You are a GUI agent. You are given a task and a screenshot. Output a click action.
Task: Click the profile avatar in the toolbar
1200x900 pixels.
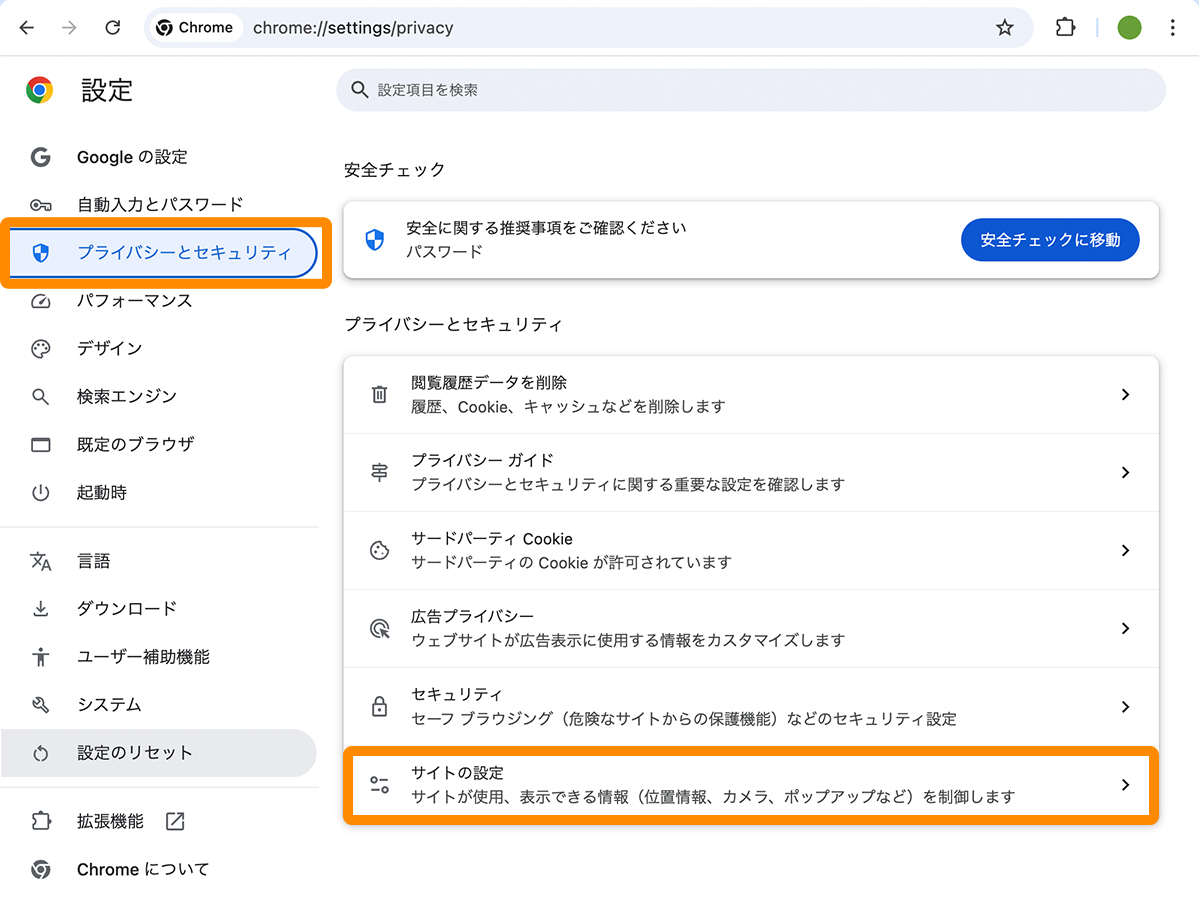1129,27
